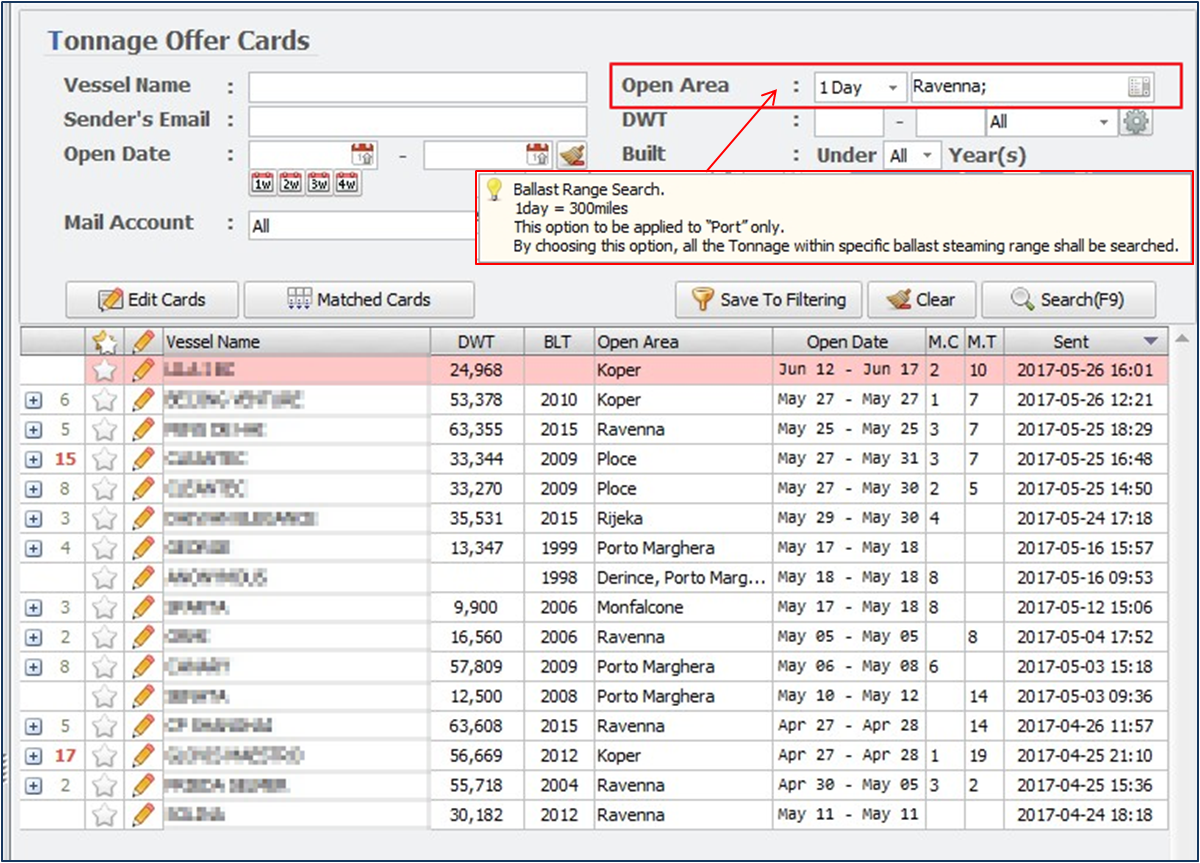Expand the row with 15 related cards

(x=33, y=460)
